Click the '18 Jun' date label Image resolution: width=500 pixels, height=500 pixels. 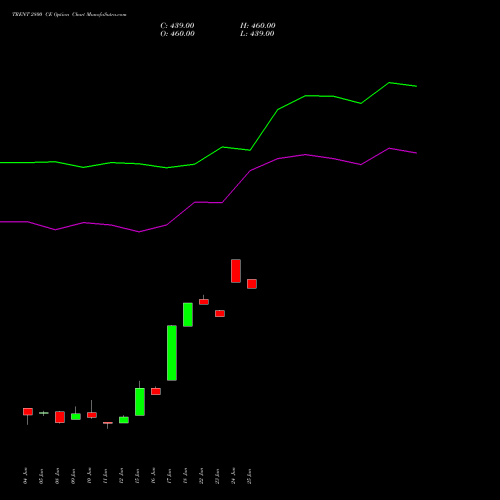(x=186, y=476)
